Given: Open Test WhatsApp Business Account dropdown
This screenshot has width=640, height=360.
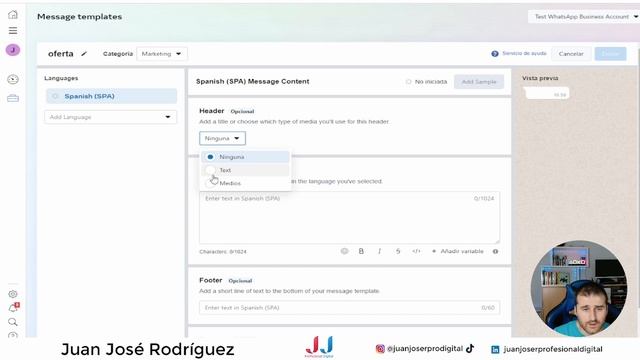Looking at the screenshot, I should tap(584, 17).
